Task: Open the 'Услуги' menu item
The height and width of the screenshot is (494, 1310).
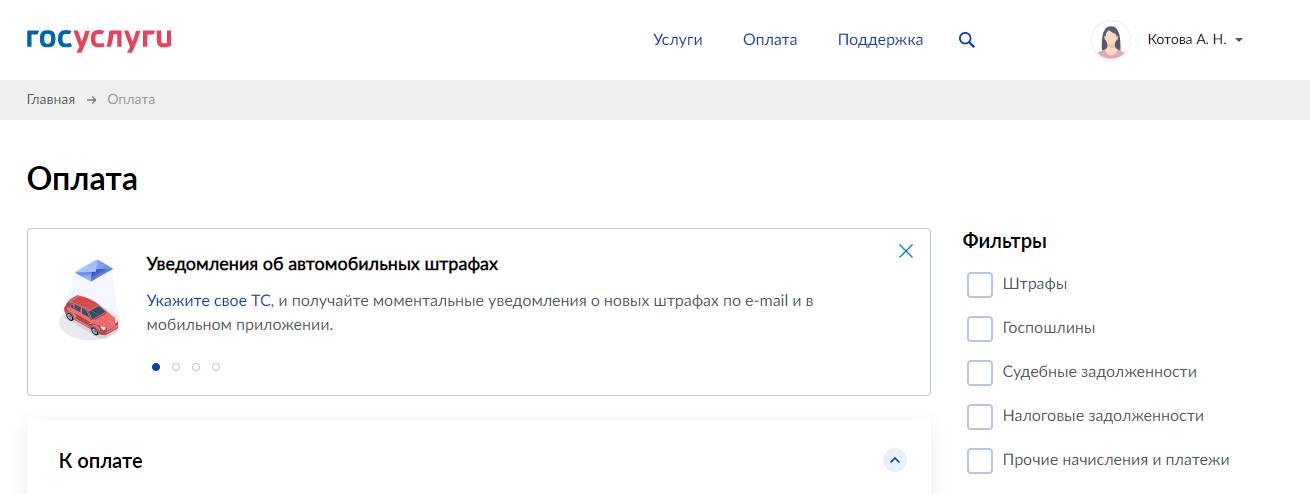Action: click(x=678, y=40)
